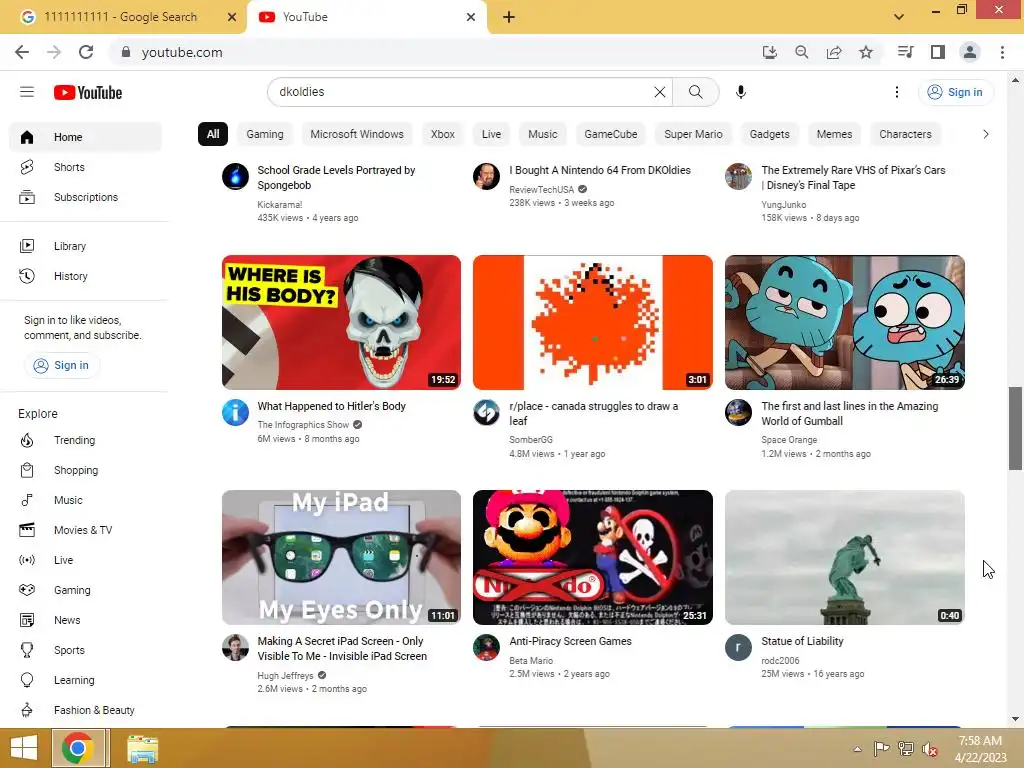
Task: Click the Space Orange channel avatar
Action: [x=739, y=412]
